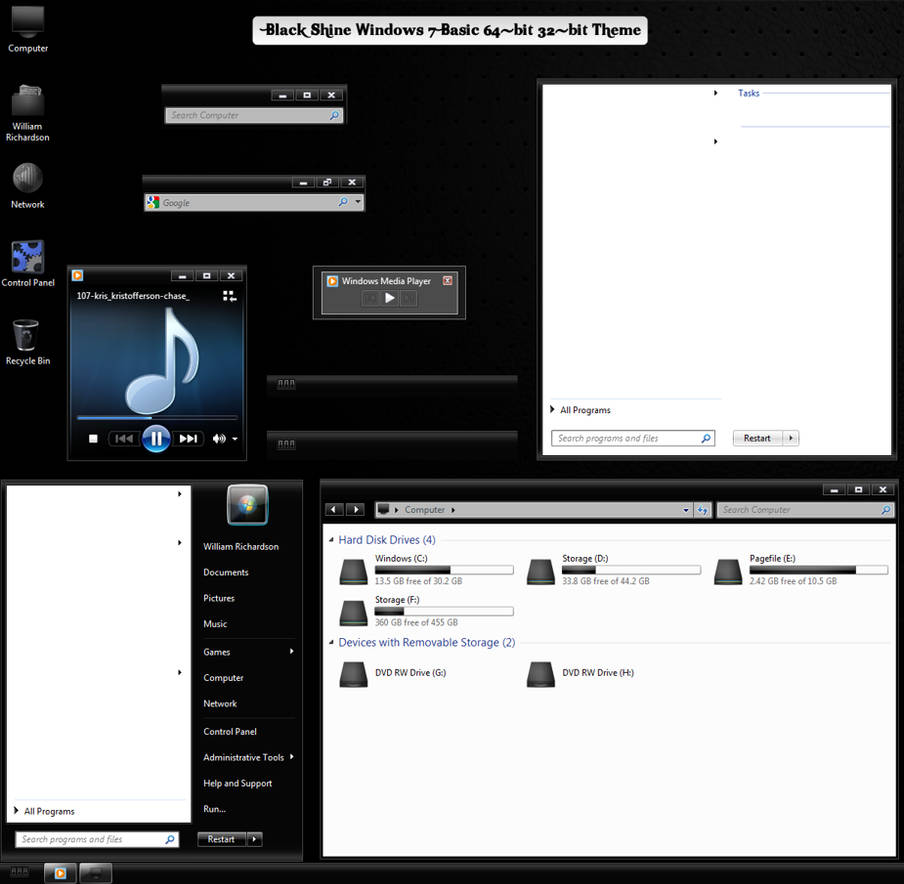Click the Windows Media Player taskbar icon
Viewport: 904px width, 884px height.
tap(59, 872)
